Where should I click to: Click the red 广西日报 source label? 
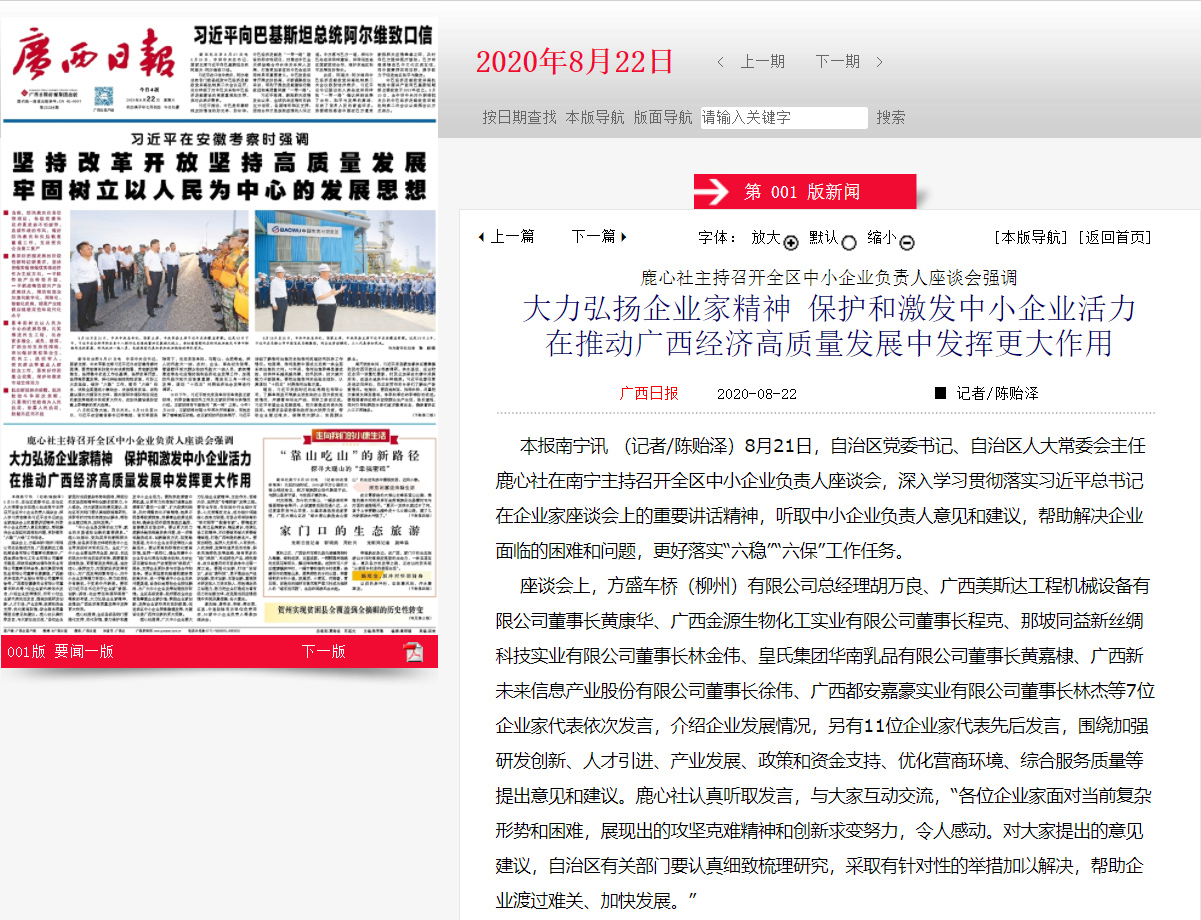pyautogui.click(x=649, y=393)
